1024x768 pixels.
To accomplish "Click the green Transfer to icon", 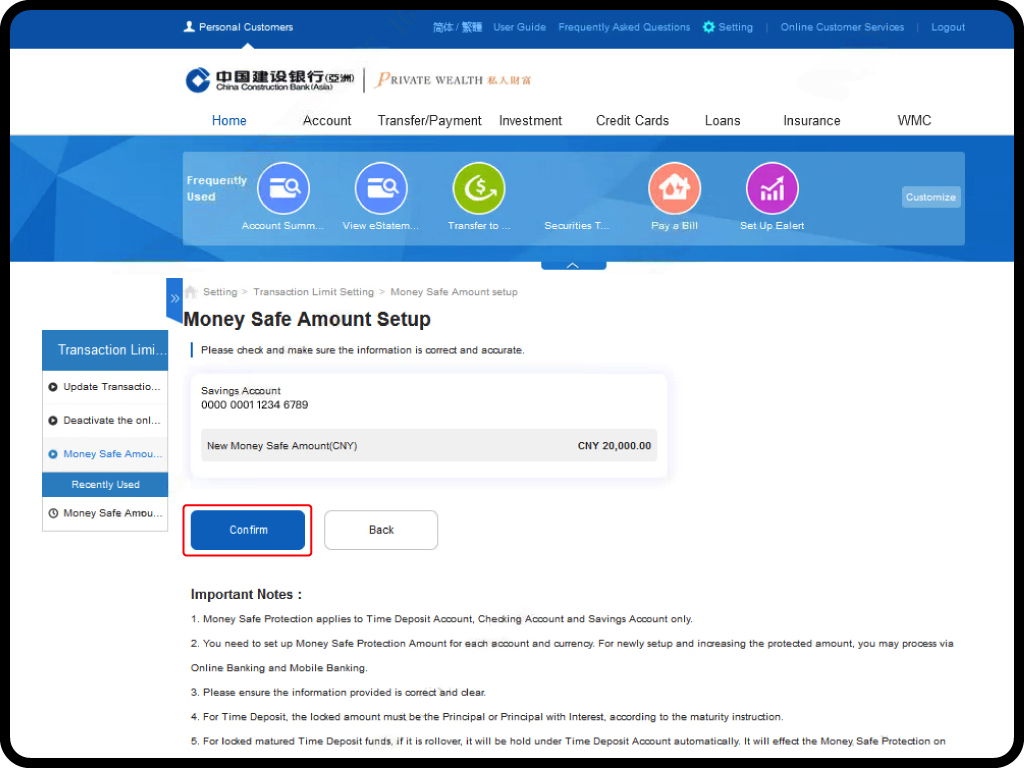I will click(479, 188).
